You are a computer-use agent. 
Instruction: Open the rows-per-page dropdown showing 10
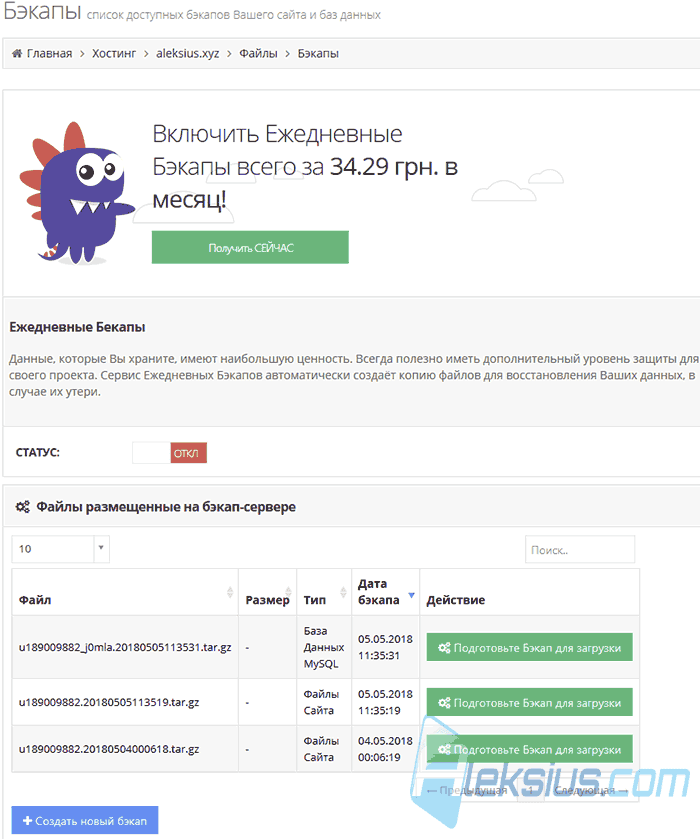pos(60,549)
